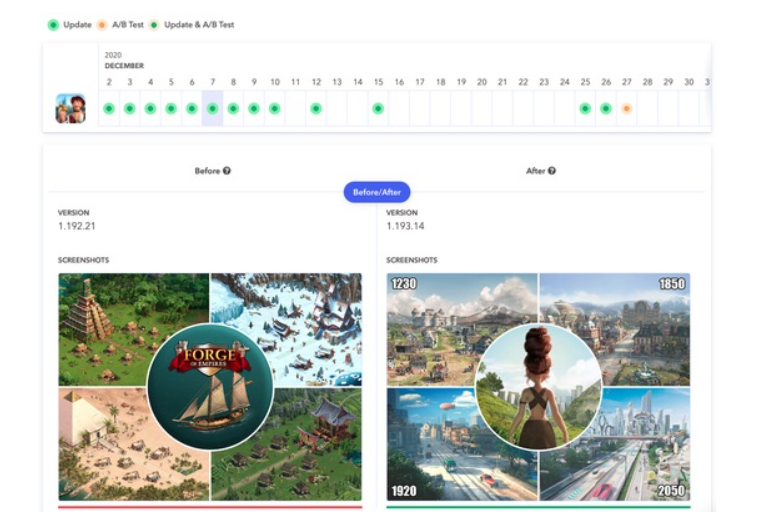Click the orange A/B Test legend dot
Image resolution: width=759 pixels, height=517 pixels.
click(102, 25)
